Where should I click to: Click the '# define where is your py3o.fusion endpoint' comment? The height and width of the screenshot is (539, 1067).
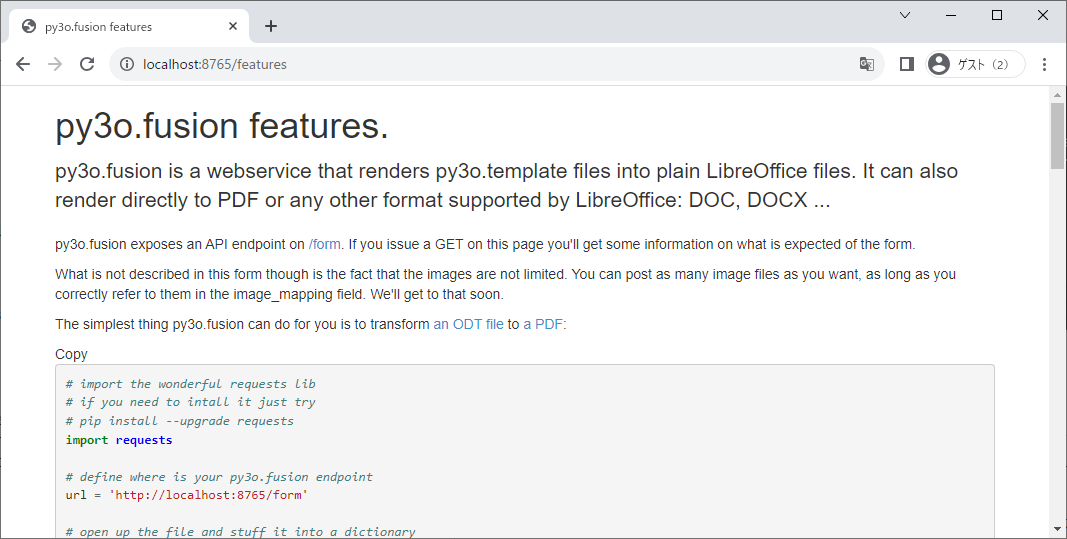(219, 476)
